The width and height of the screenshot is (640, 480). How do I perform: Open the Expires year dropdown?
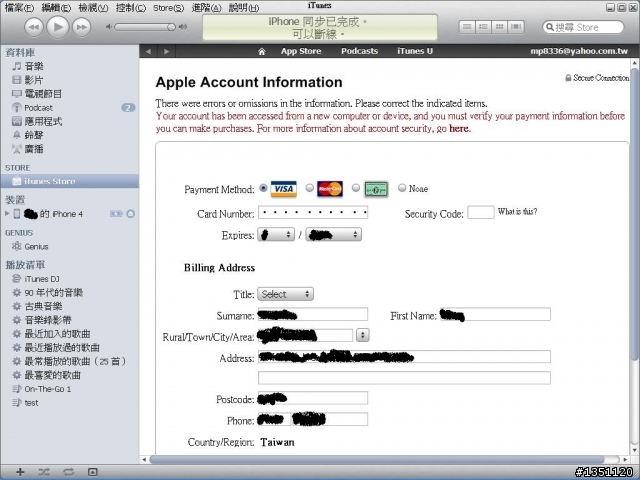(x=333, y=235)
